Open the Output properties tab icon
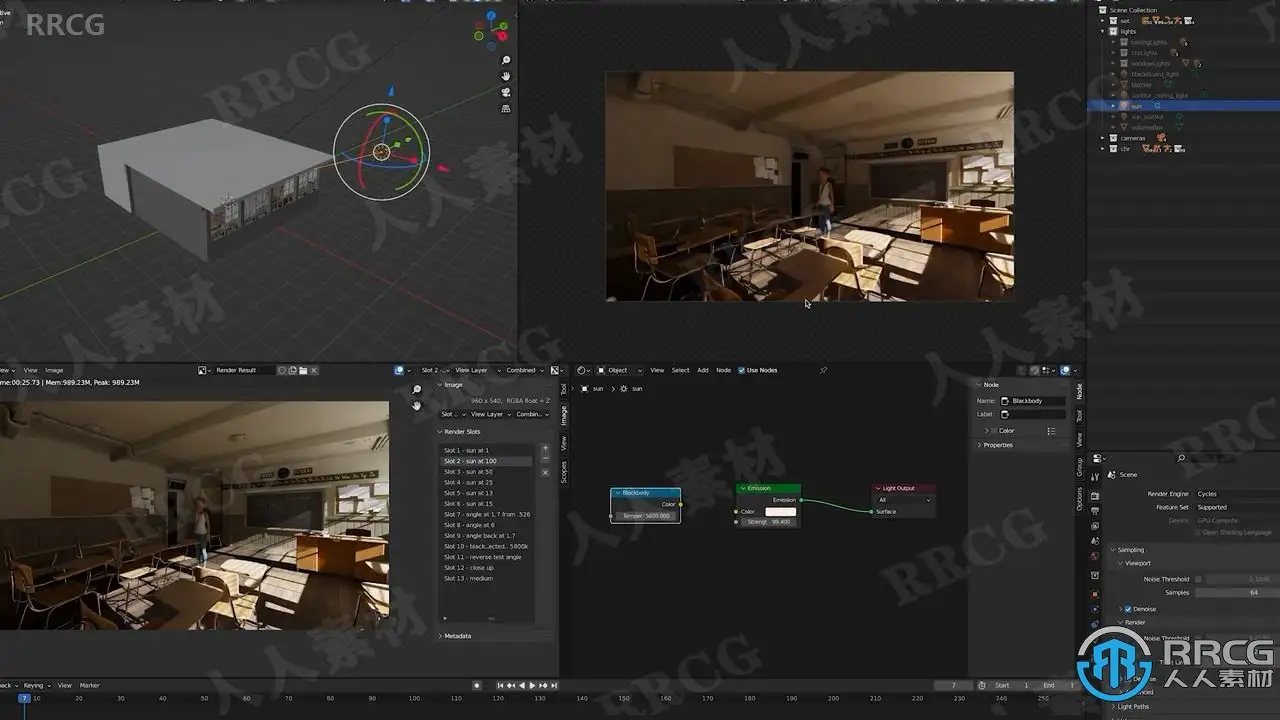Image resolution: width=1280 pixels, height=720 pixels. coord(1095,510)
